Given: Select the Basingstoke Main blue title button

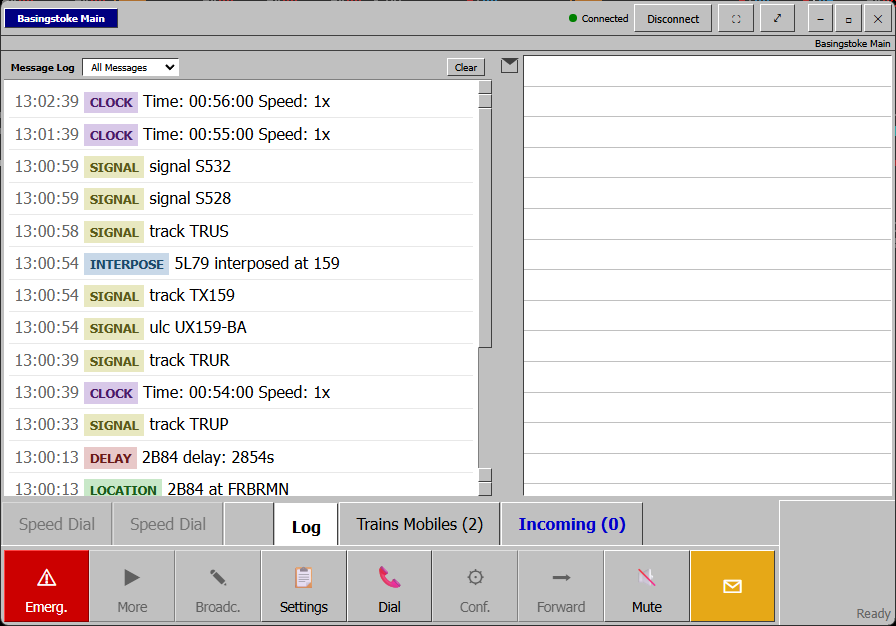Looking at the screenshot, I should (61, 18).
